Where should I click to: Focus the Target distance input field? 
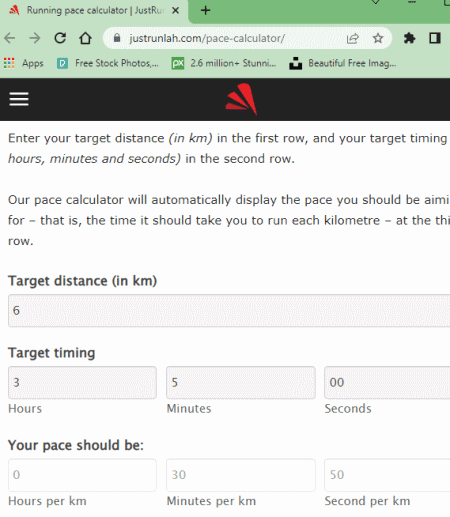tap(229, 311)
